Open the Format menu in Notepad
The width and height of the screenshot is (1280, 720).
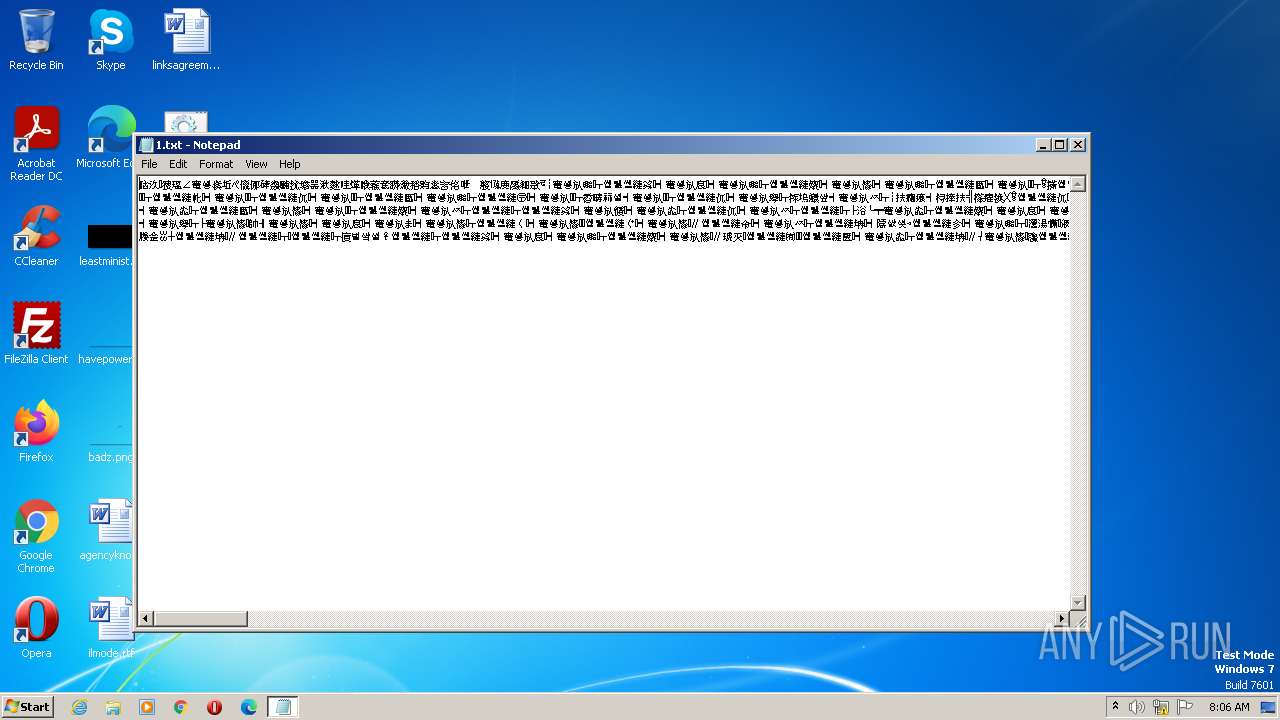pos(216,164)
